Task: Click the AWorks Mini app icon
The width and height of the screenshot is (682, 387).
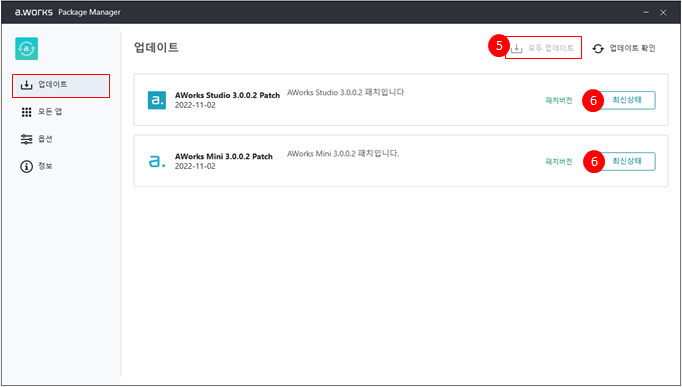Action: tap(157, 161)
